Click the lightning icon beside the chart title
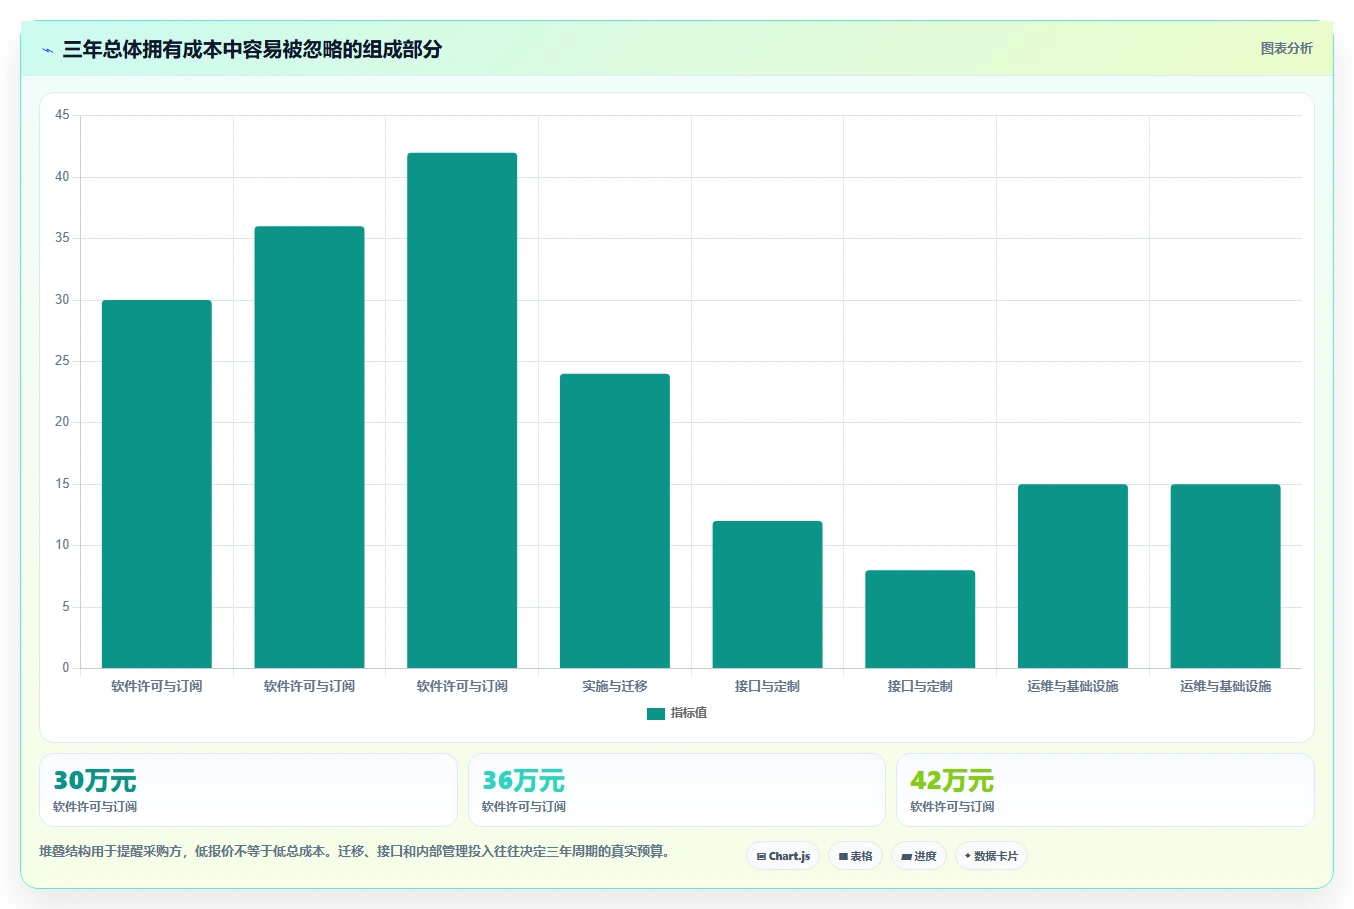The image size is (1354, 909). pyautogui.click(x=47, y=50)
